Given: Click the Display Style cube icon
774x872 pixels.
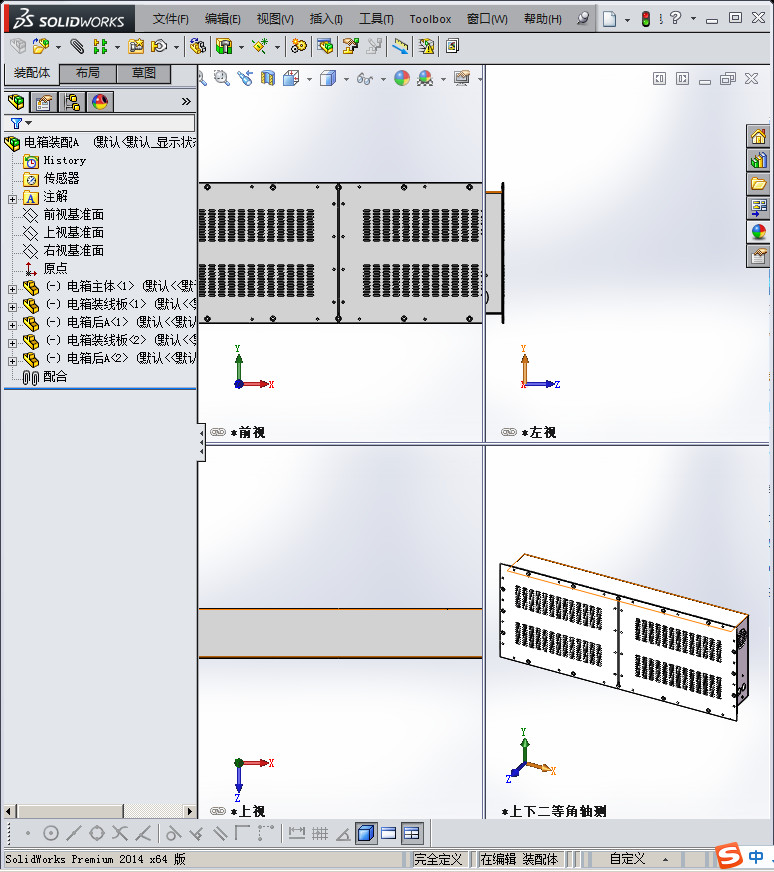Looking at the screenshot, I should (x=328, y=78).
